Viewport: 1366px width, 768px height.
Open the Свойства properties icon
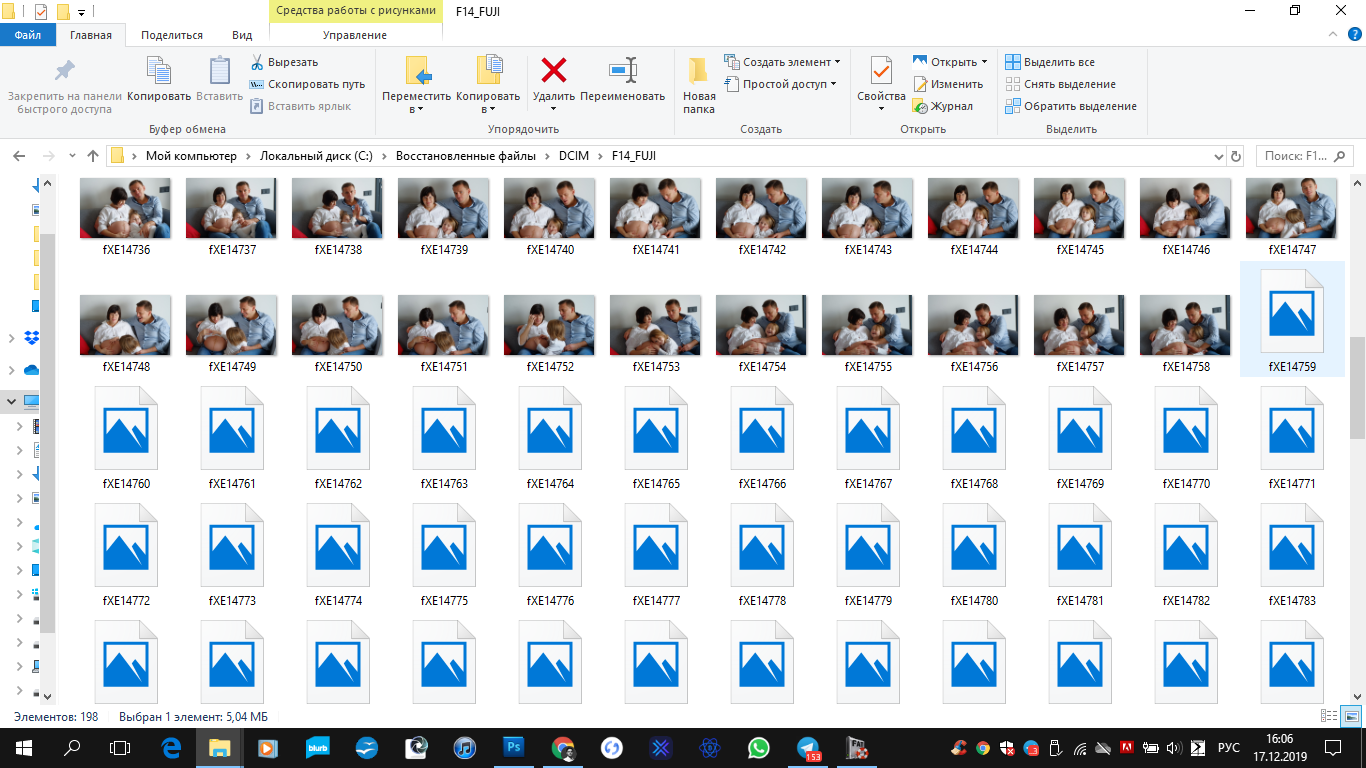[881, 72]
